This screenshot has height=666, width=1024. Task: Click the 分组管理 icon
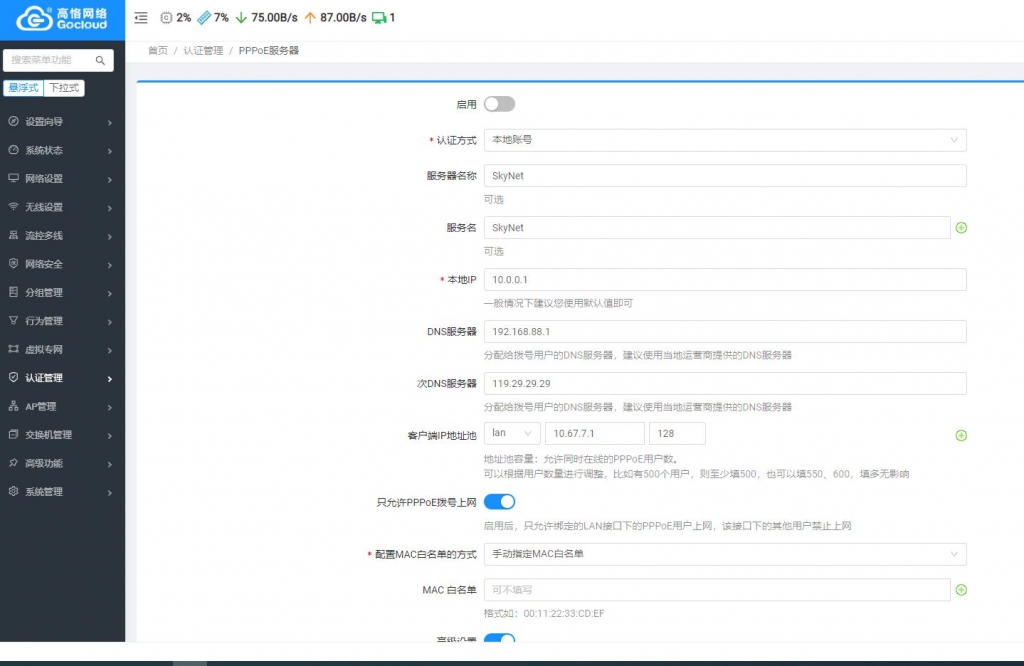(x=13, y=292)
